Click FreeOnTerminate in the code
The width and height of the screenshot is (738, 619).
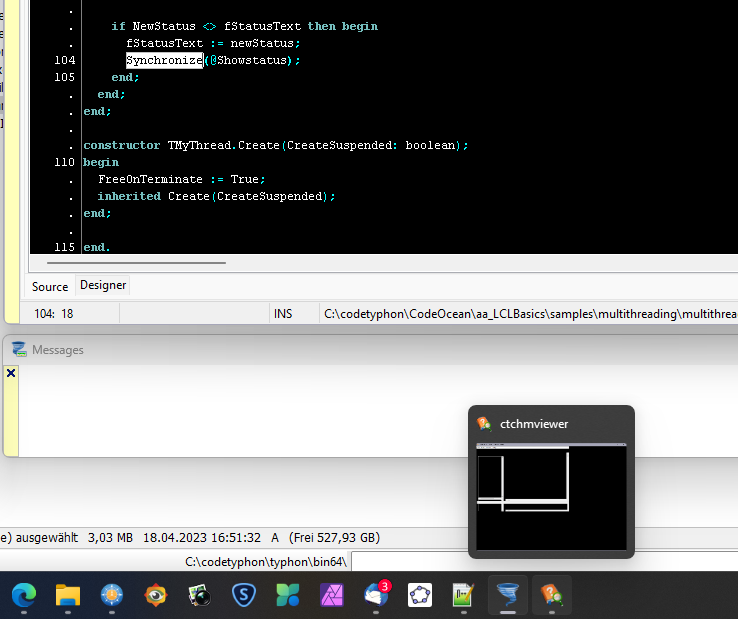pyautogui.click(x=150, y=179)
